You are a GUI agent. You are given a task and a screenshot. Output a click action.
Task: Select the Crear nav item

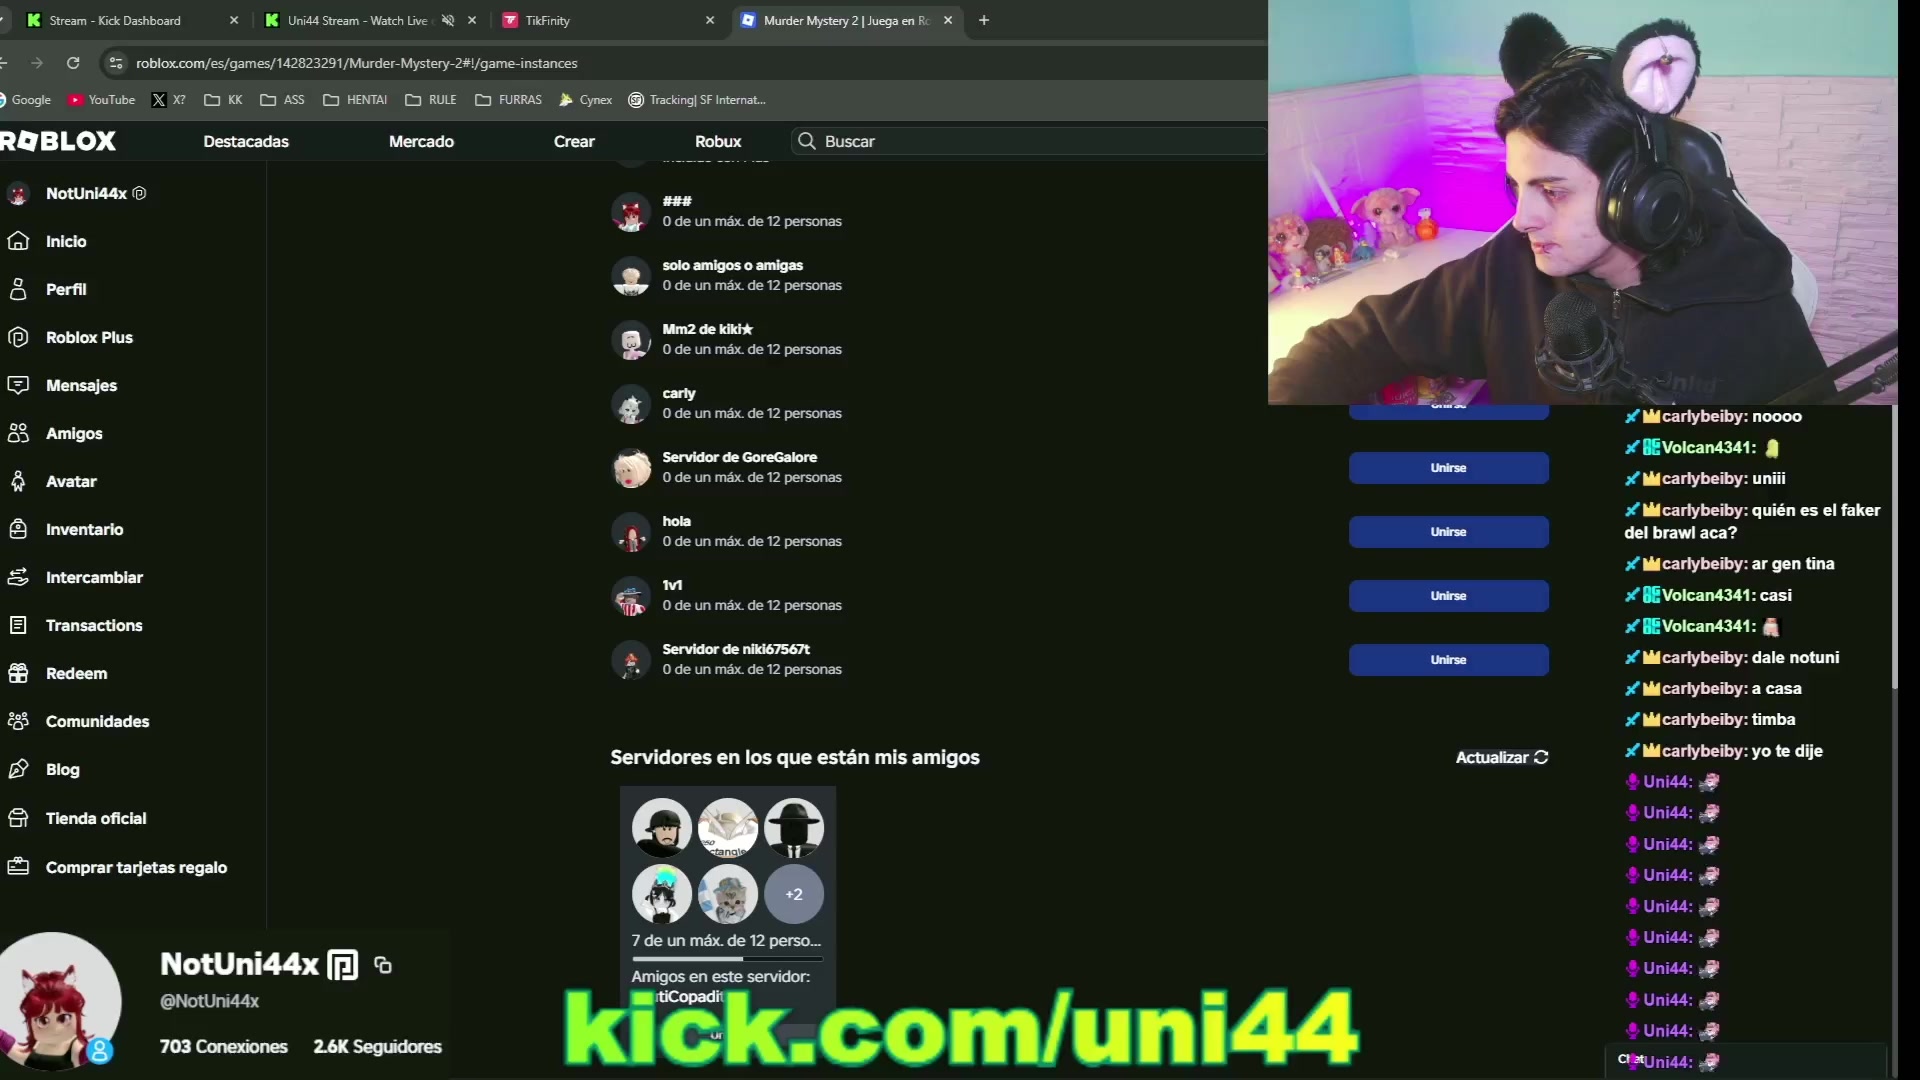pyautogui.click(x=574, y=141)
